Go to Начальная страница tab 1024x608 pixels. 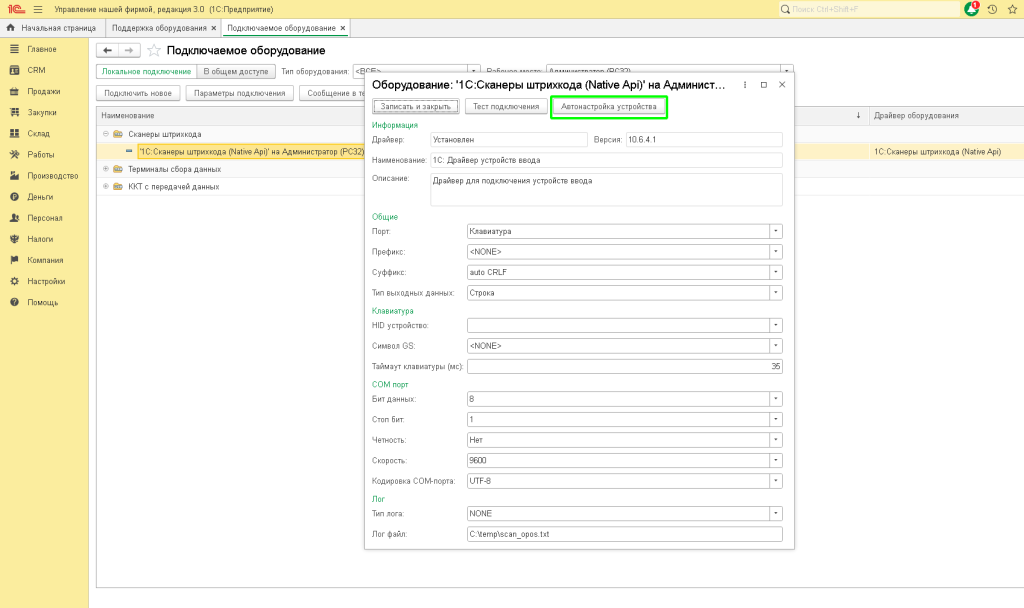tap(57, 28)
